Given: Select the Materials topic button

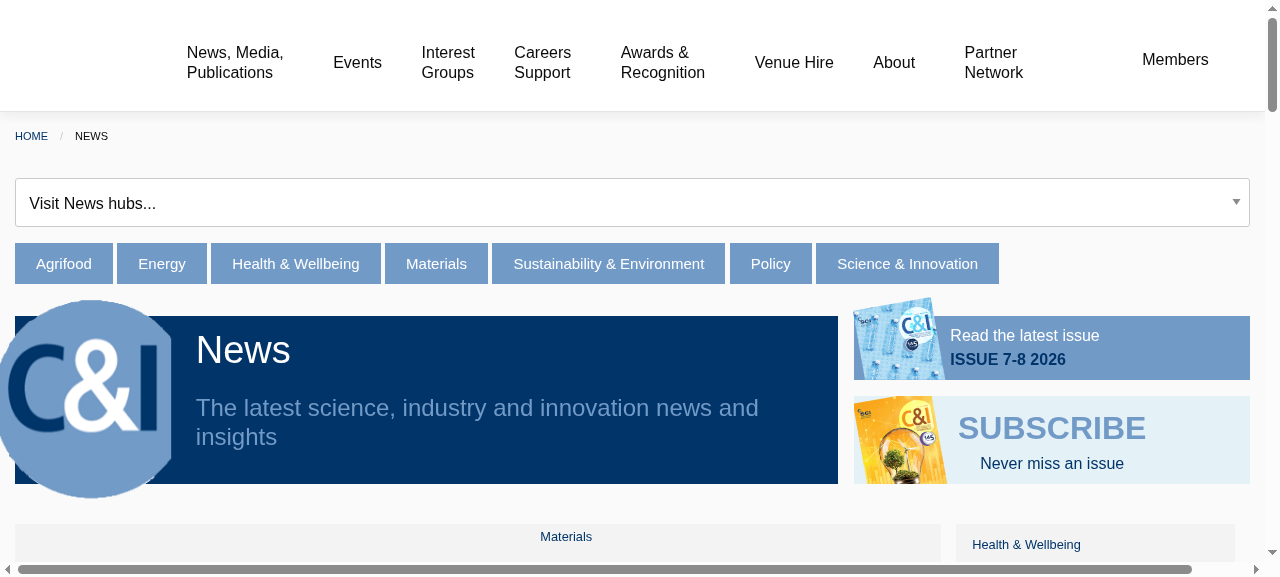Looking at the screenshot, I should point(436,264).
